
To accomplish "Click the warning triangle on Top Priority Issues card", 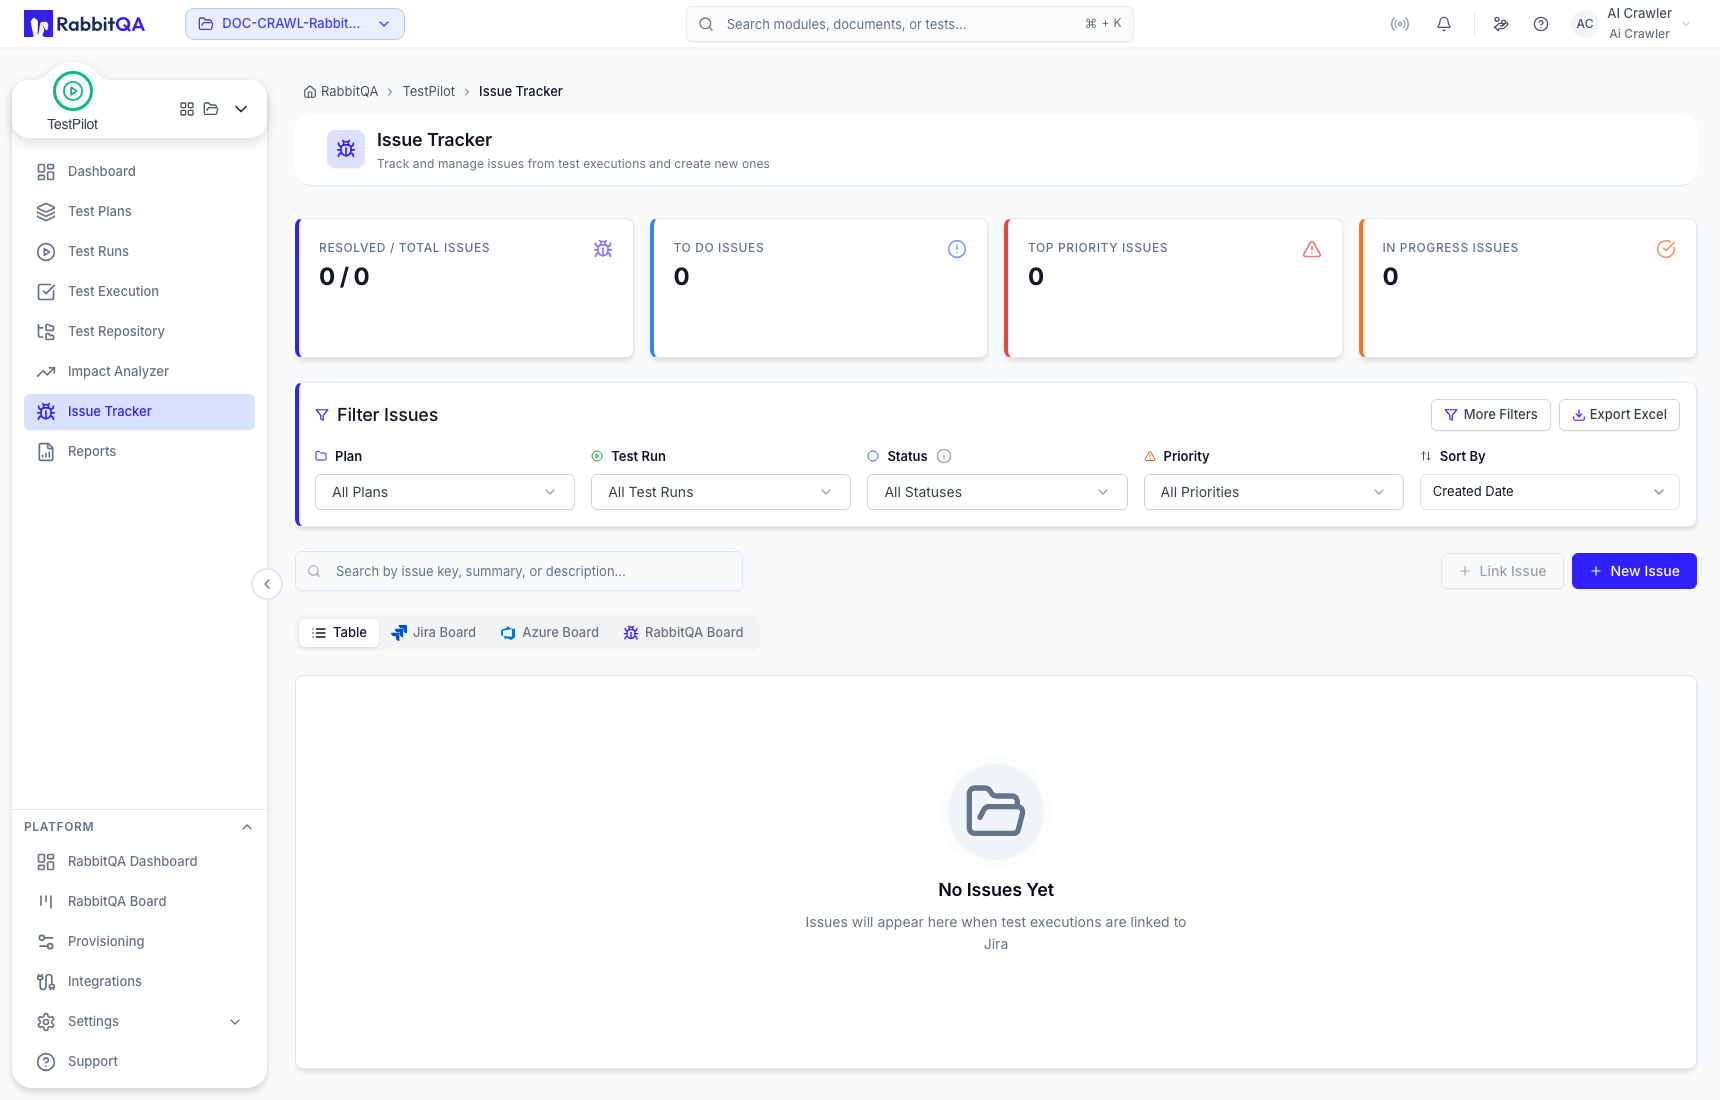I will point(1312,249).
